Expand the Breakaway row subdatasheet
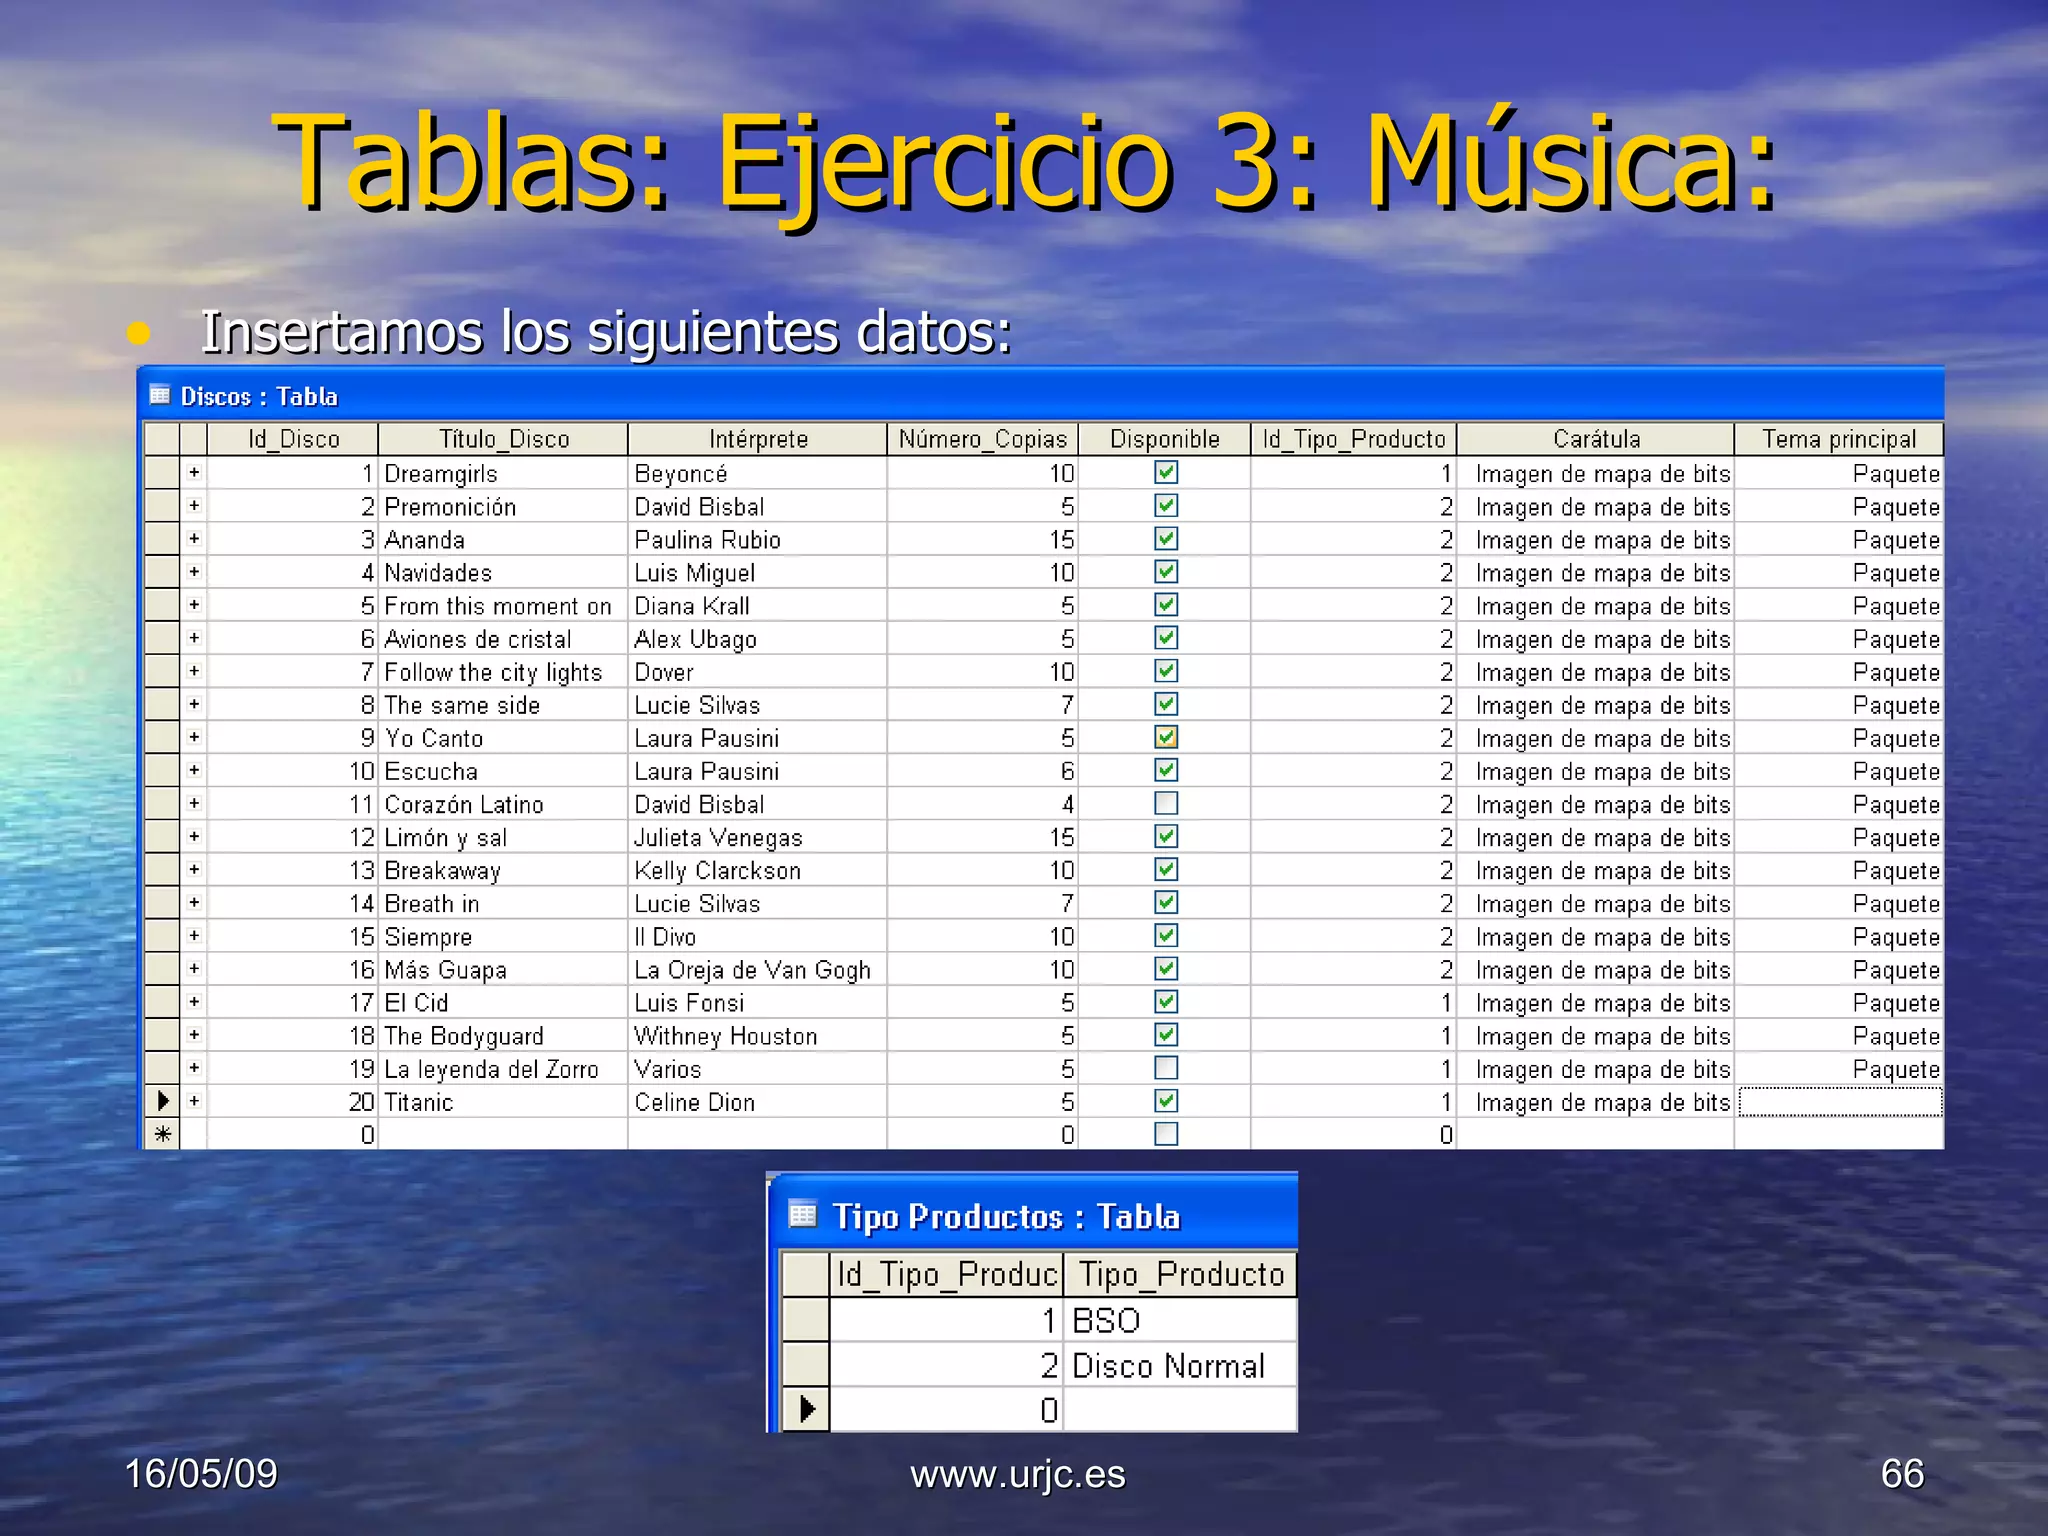Image resolution: width=2048 pixels, height=1536 pixels. pos(194,869)
